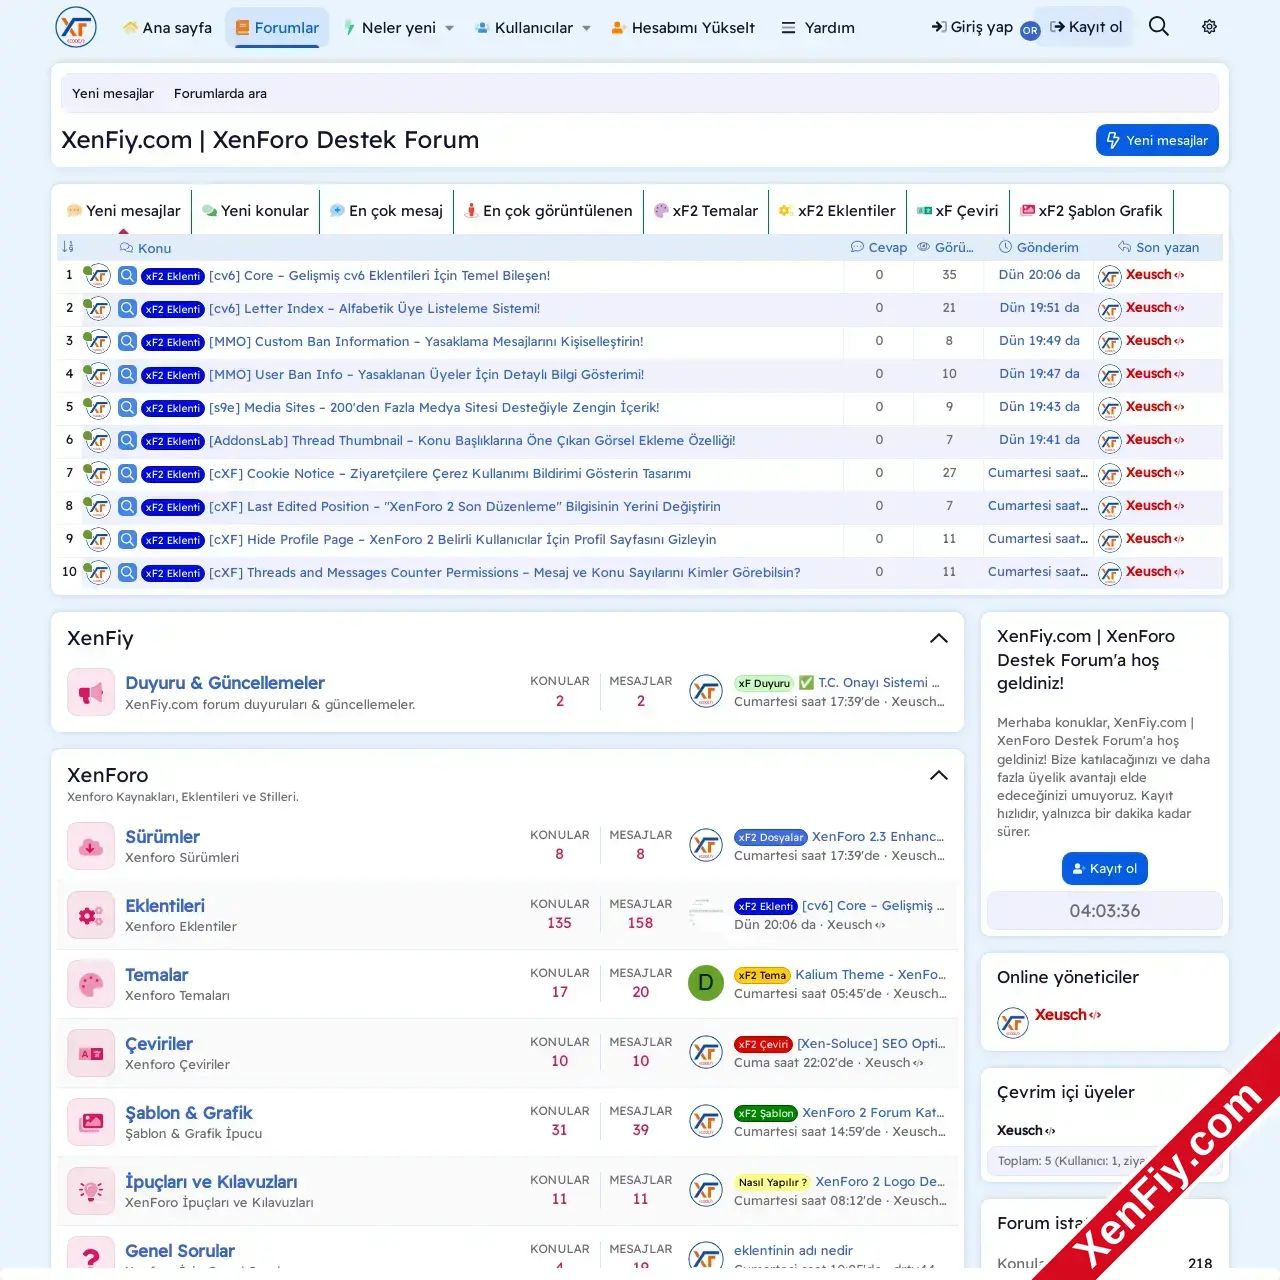Preview thread 'Hide Profile Page' magnifier icon
Screen dimensions: 1280x1280
click(127, 539)
